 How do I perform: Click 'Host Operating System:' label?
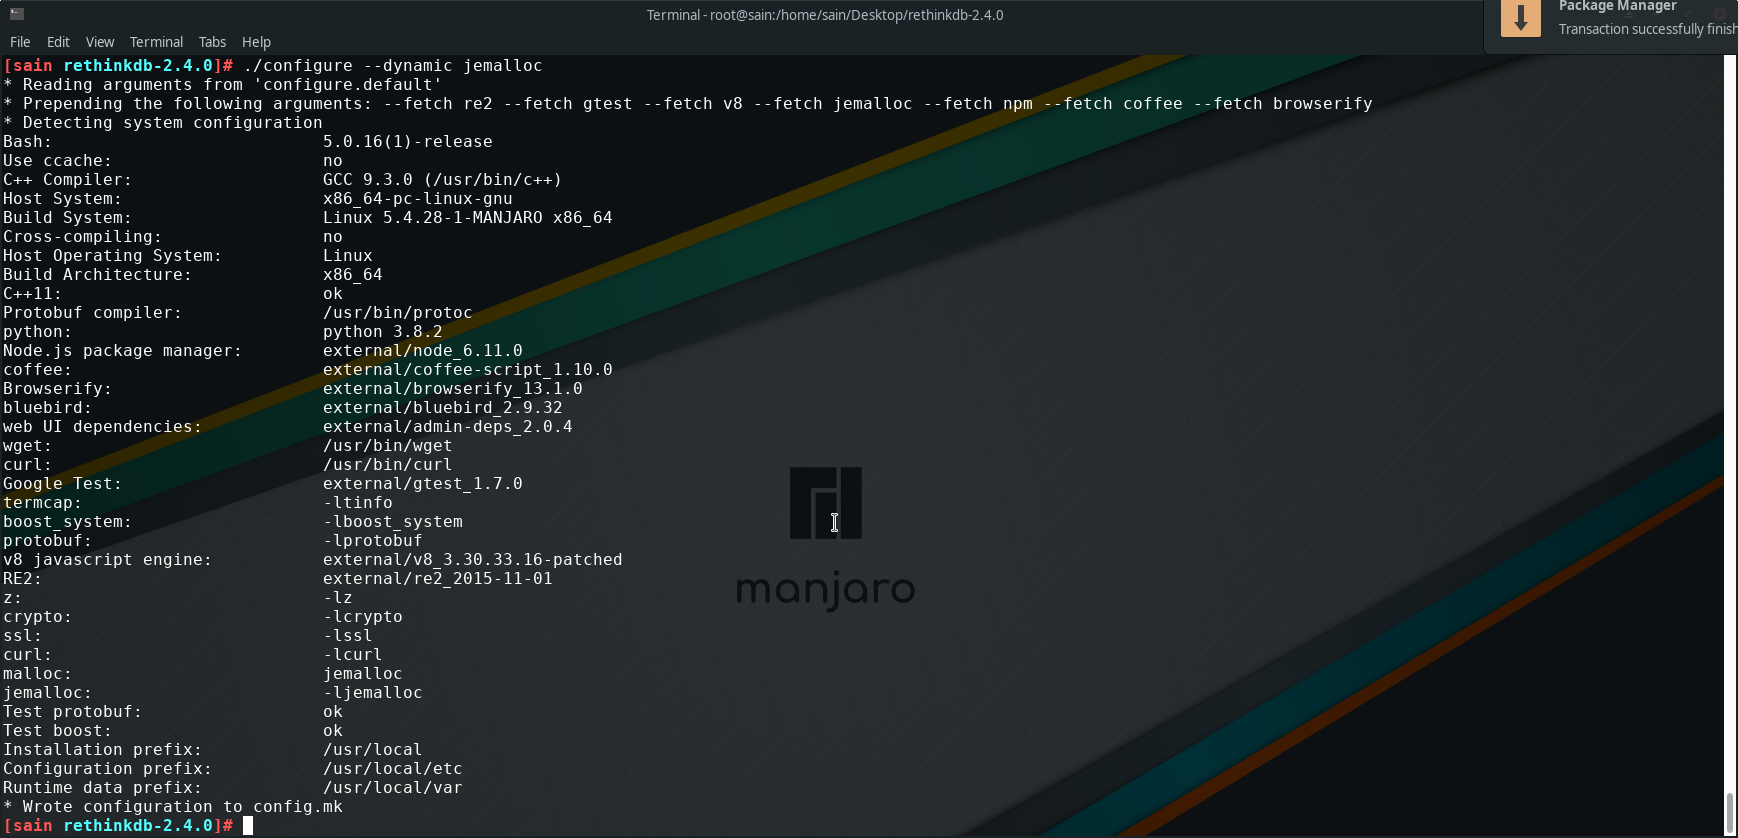coord(112,256)
